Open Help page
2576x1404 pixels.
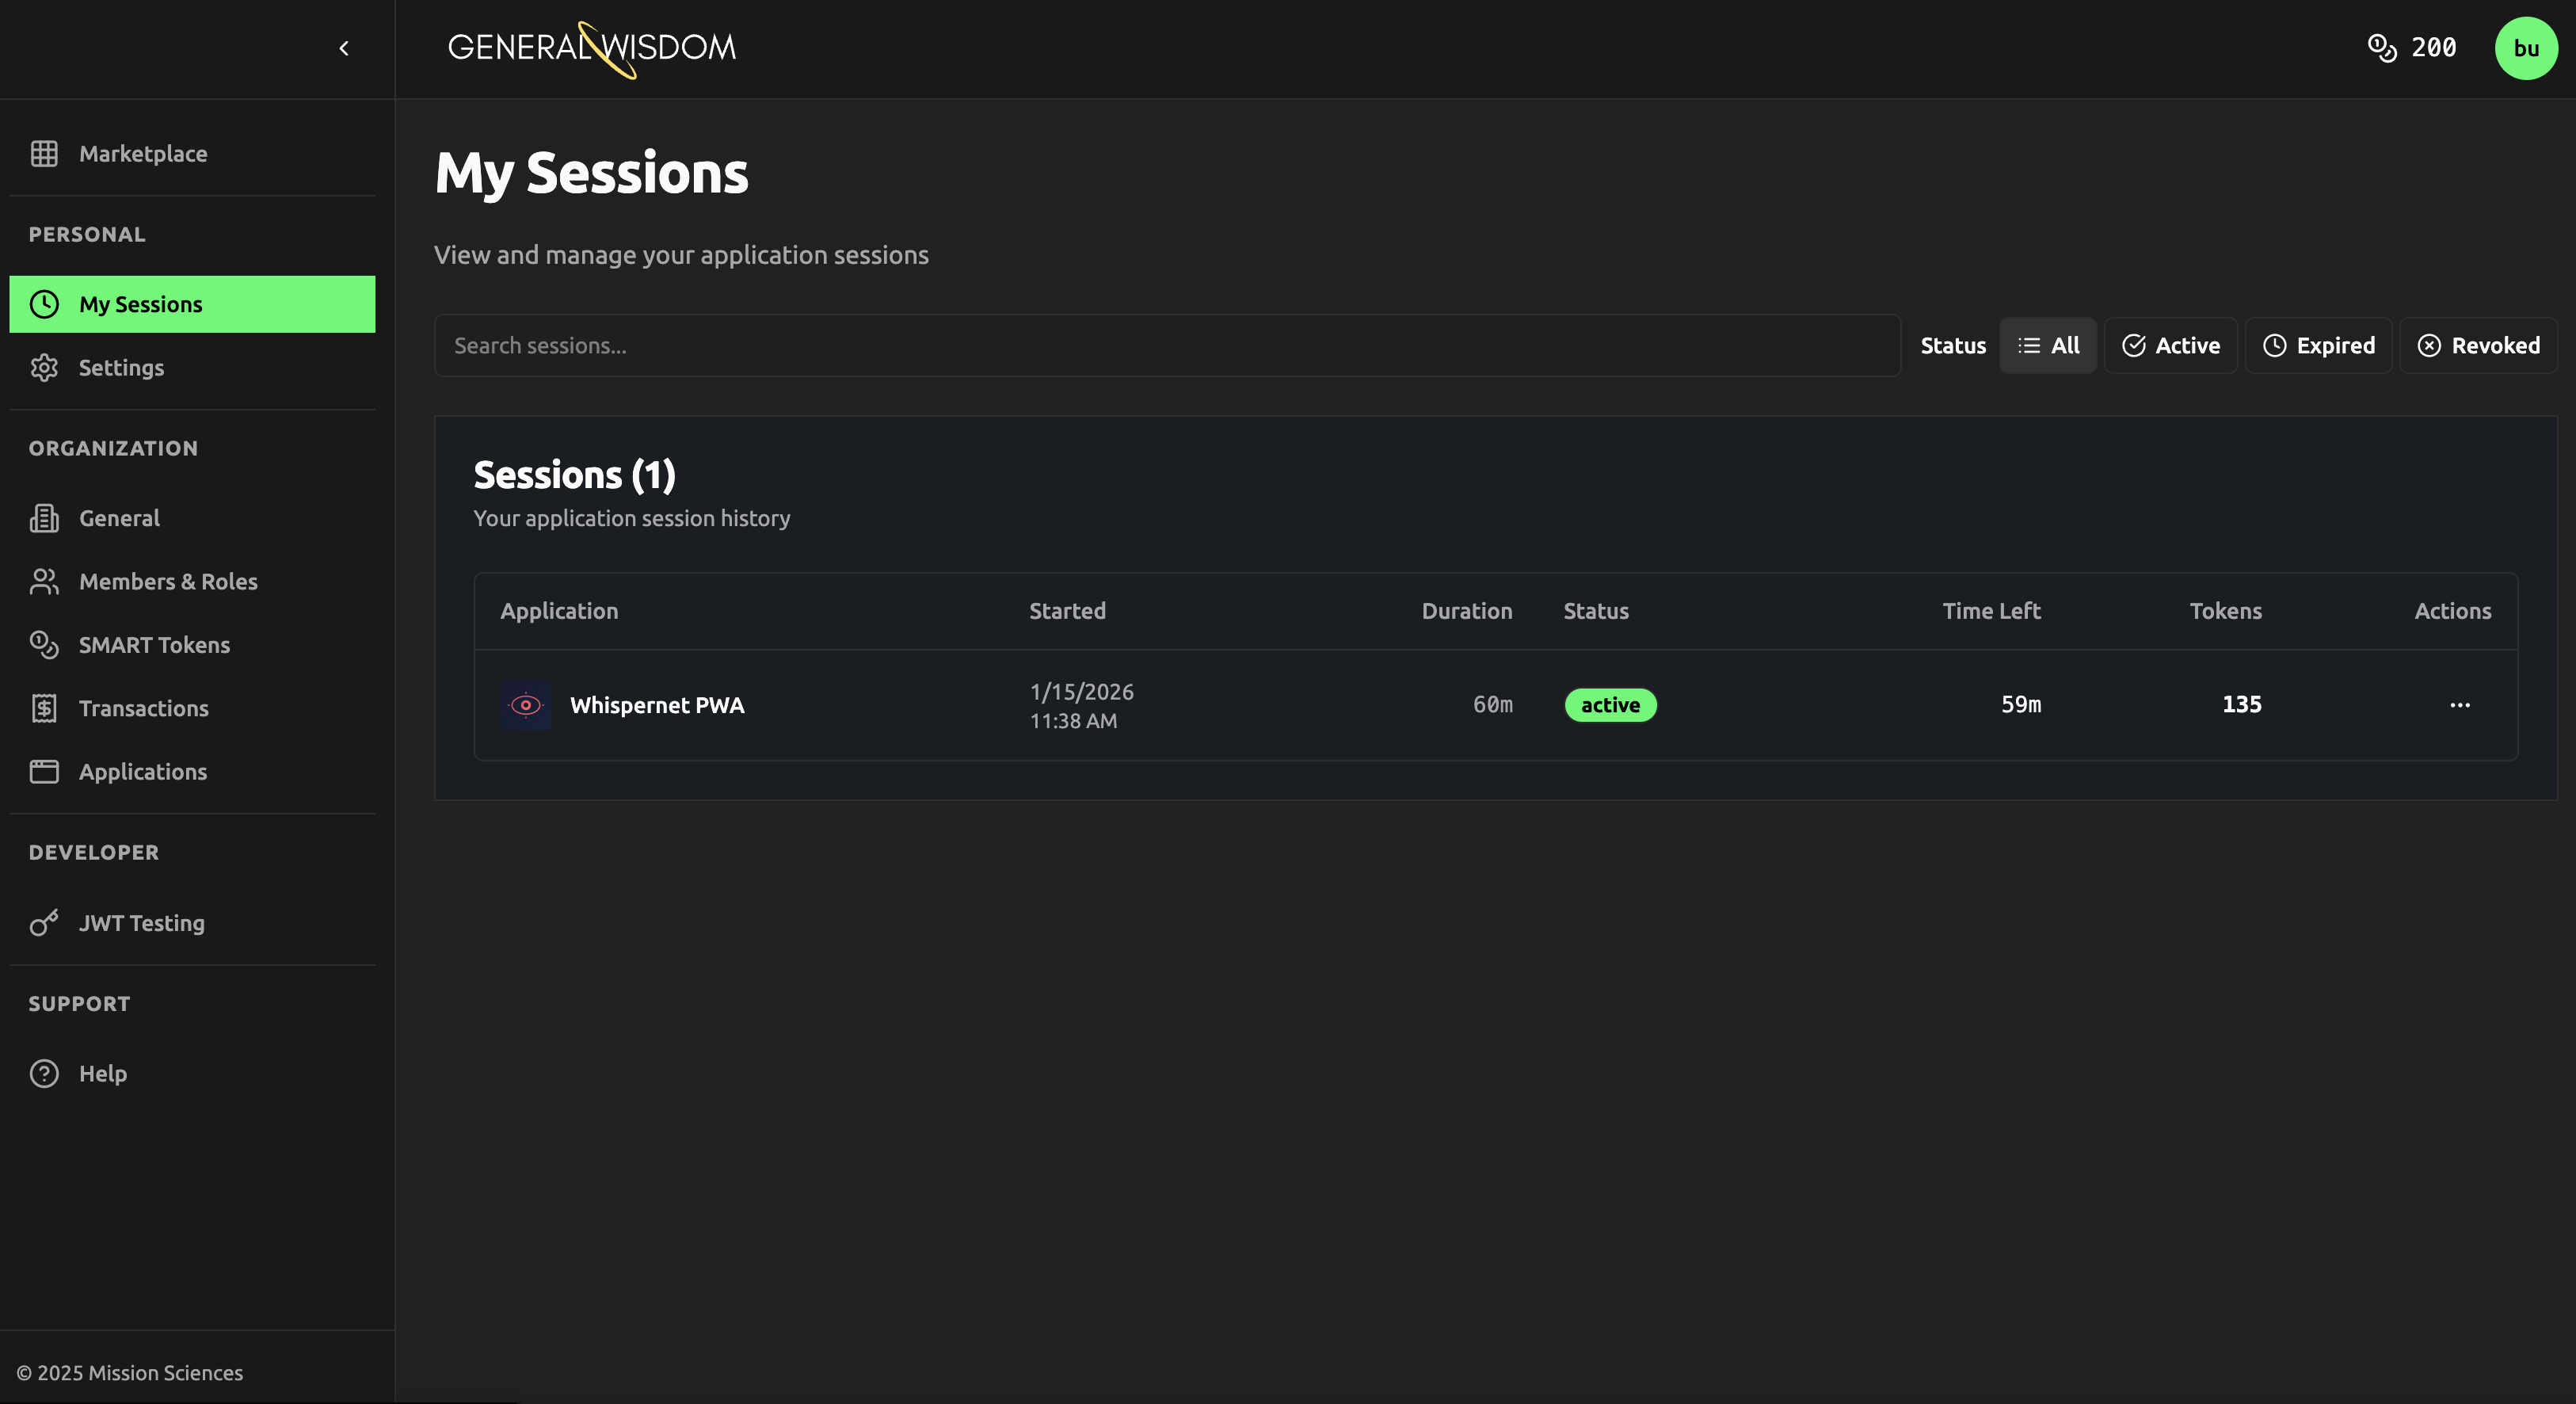point(192,1074)
